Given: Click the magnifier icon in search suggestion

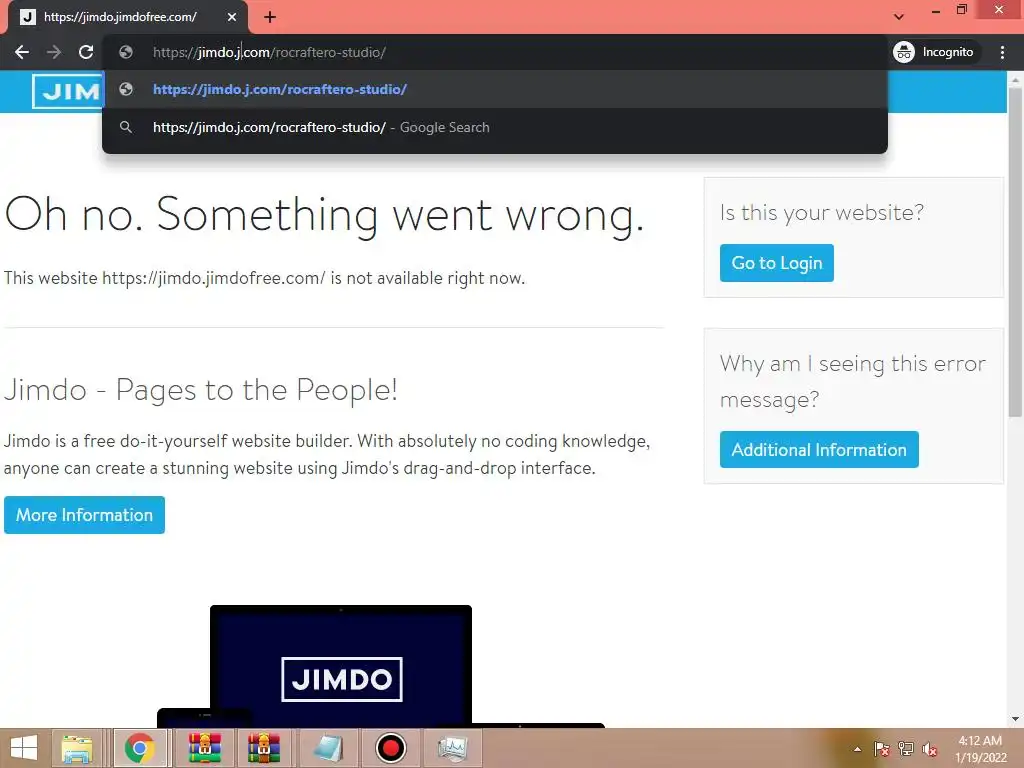Looking at the screenshot, I should tap(126, 127).
